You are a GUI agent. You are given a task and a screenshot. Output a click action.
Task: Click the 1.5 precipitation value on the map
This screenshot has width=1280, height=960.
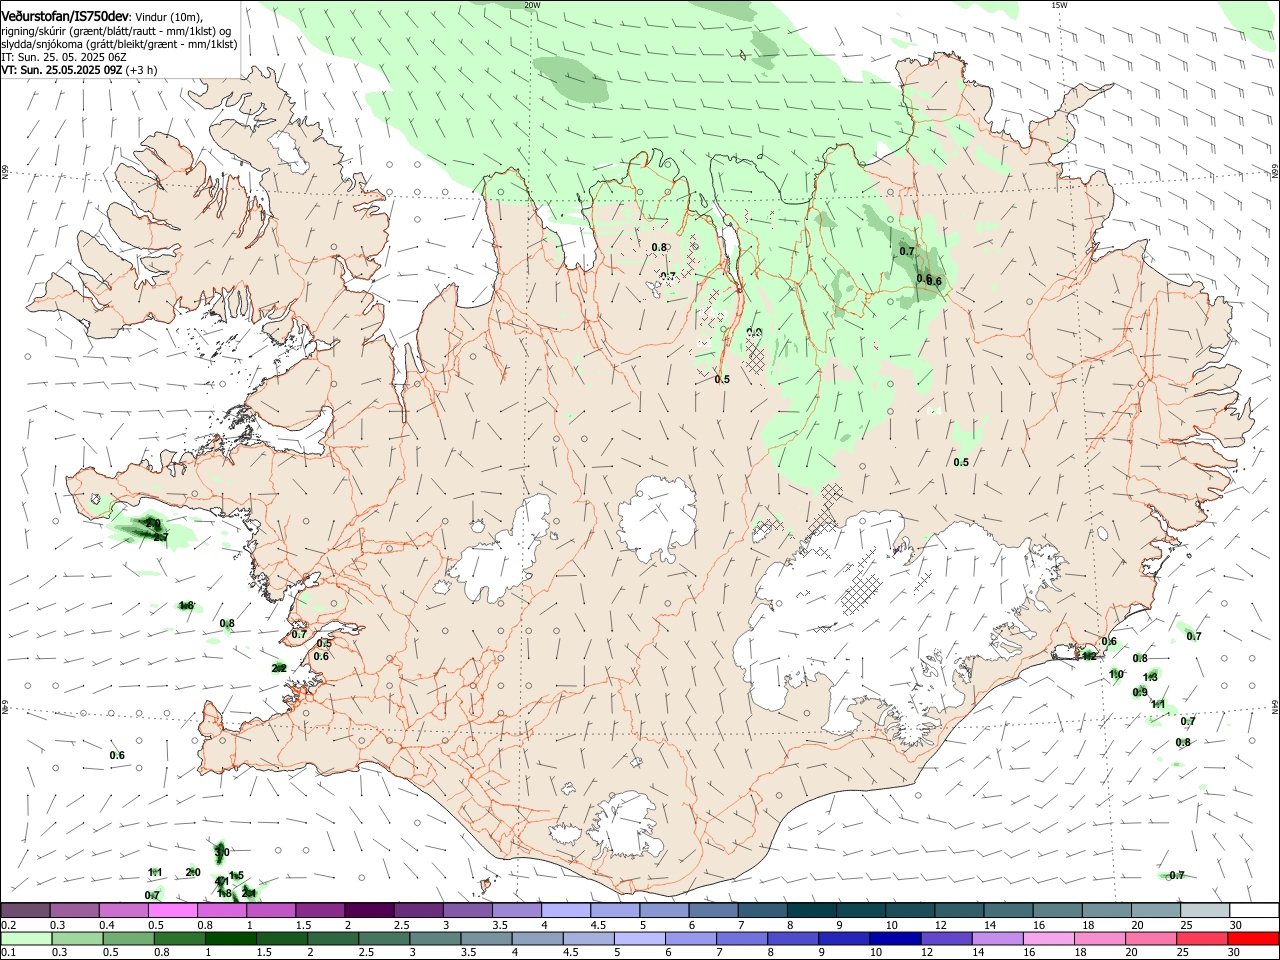pyautogui.click(x=236, y=875)
